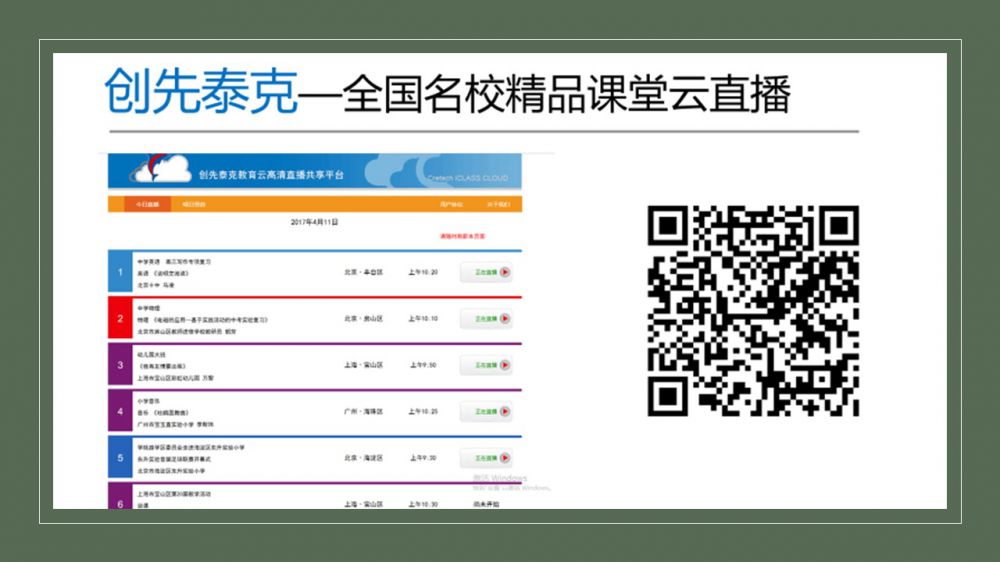
Task: Play live stream for course 1
Action: coord(504,272)
